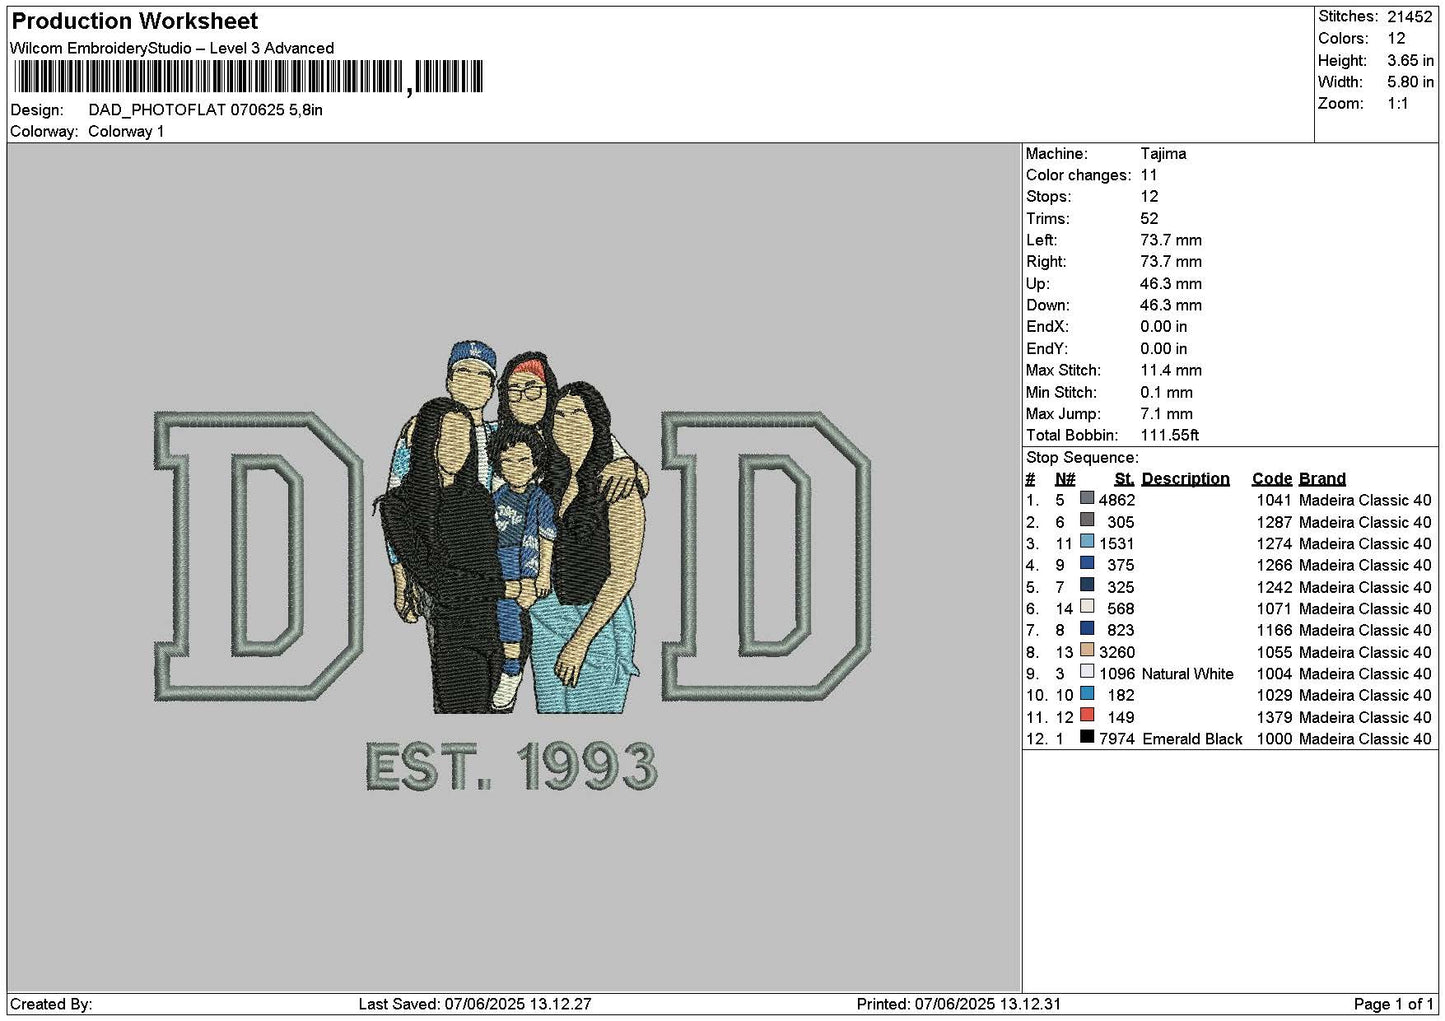Click the St. column header
The width and height of the screenshot is (1445, 1021).
(x=1124, y=479)
